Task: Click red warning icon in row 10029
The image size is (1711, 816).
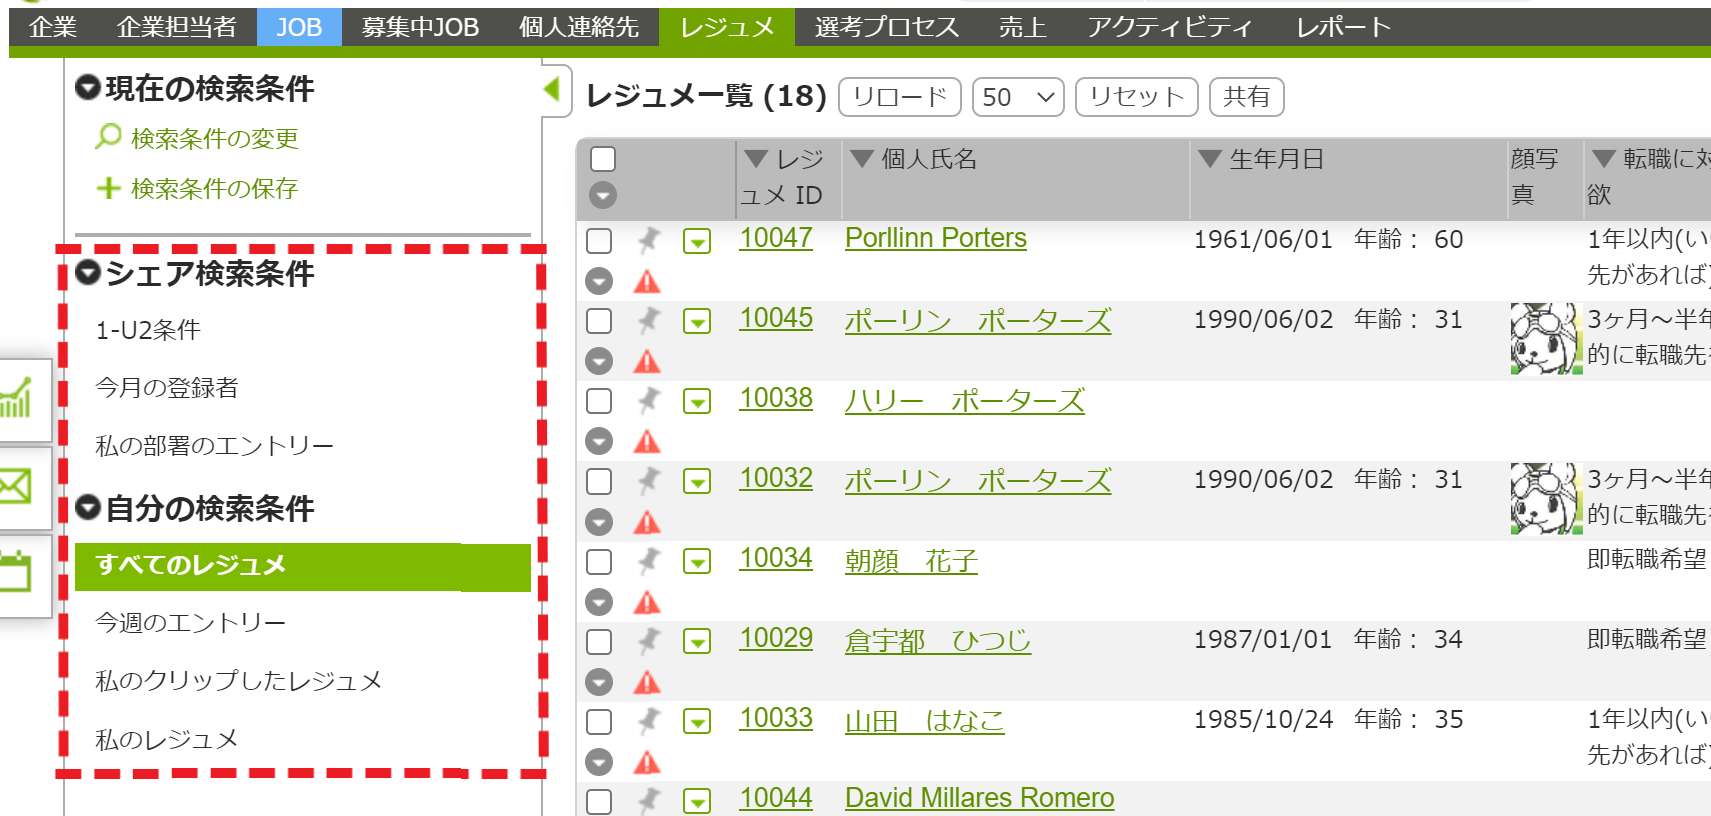Action: [x=647, y=682]
